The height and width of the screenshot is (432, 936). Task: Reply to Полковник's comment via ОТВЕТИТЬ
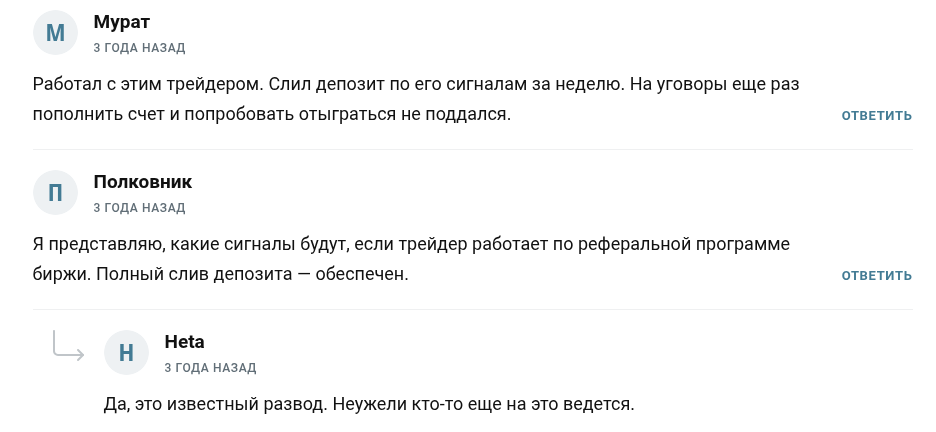pyautogui.click(x=876, y=276)
